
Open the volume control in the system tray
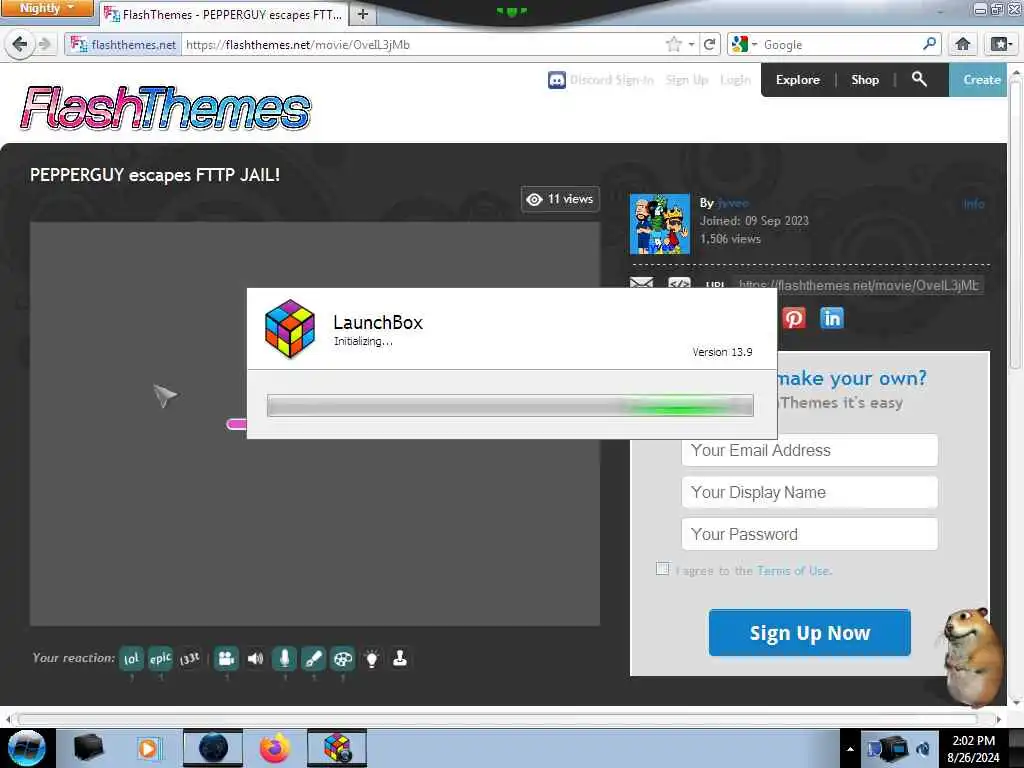pos(923,749)
